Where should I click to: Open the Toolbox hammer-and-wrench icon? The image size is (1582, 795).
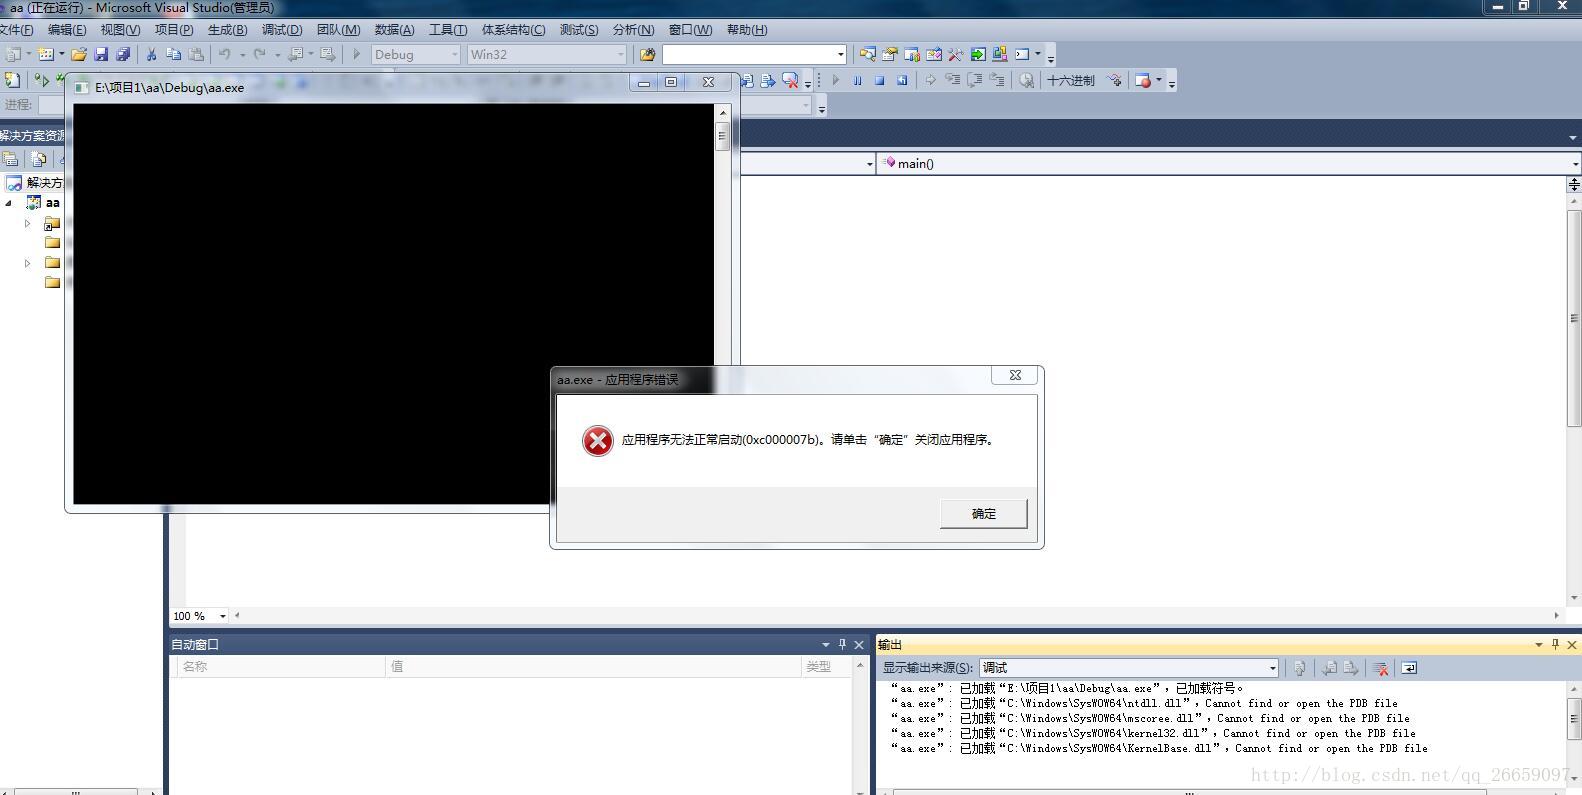coord(955,54)
